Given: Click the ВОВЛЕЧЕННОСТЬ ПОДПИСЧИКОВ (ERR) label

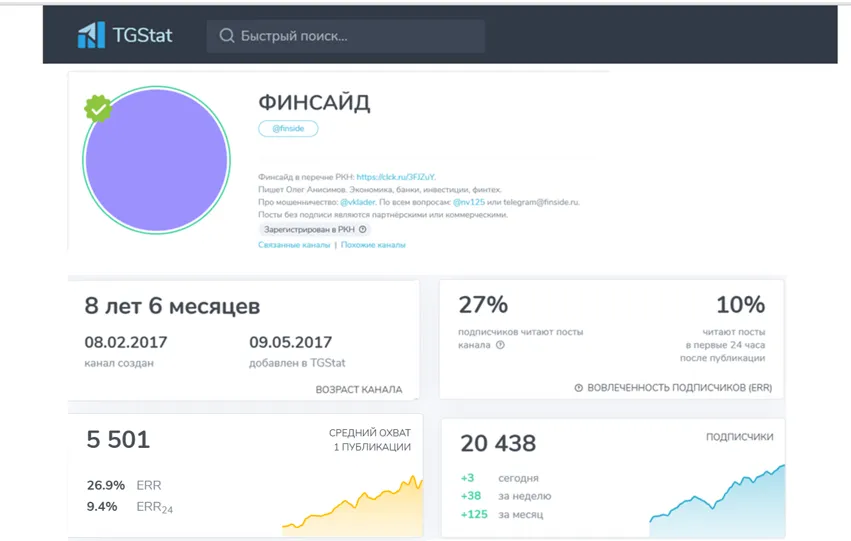Looking at the screenshot, I should click(679, 388).
